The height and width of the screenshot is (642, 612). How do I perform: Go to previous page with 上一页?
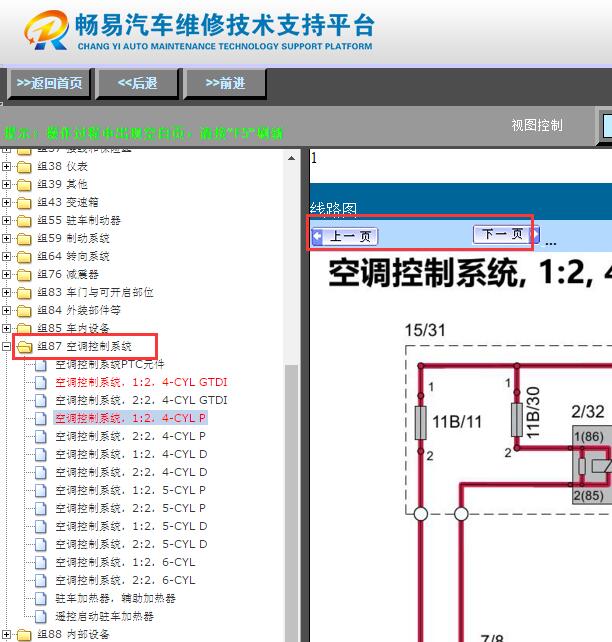click(345, 236)
